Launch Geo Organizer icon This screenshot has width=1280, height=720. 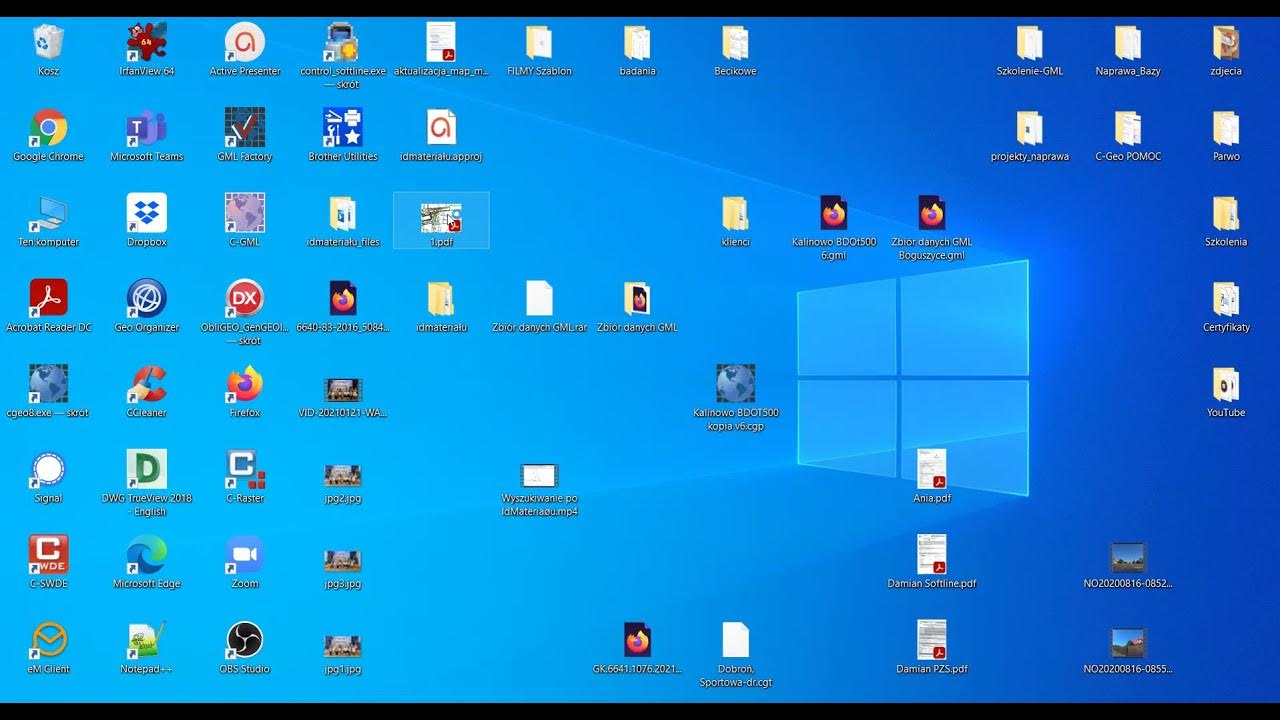point(147,299)
